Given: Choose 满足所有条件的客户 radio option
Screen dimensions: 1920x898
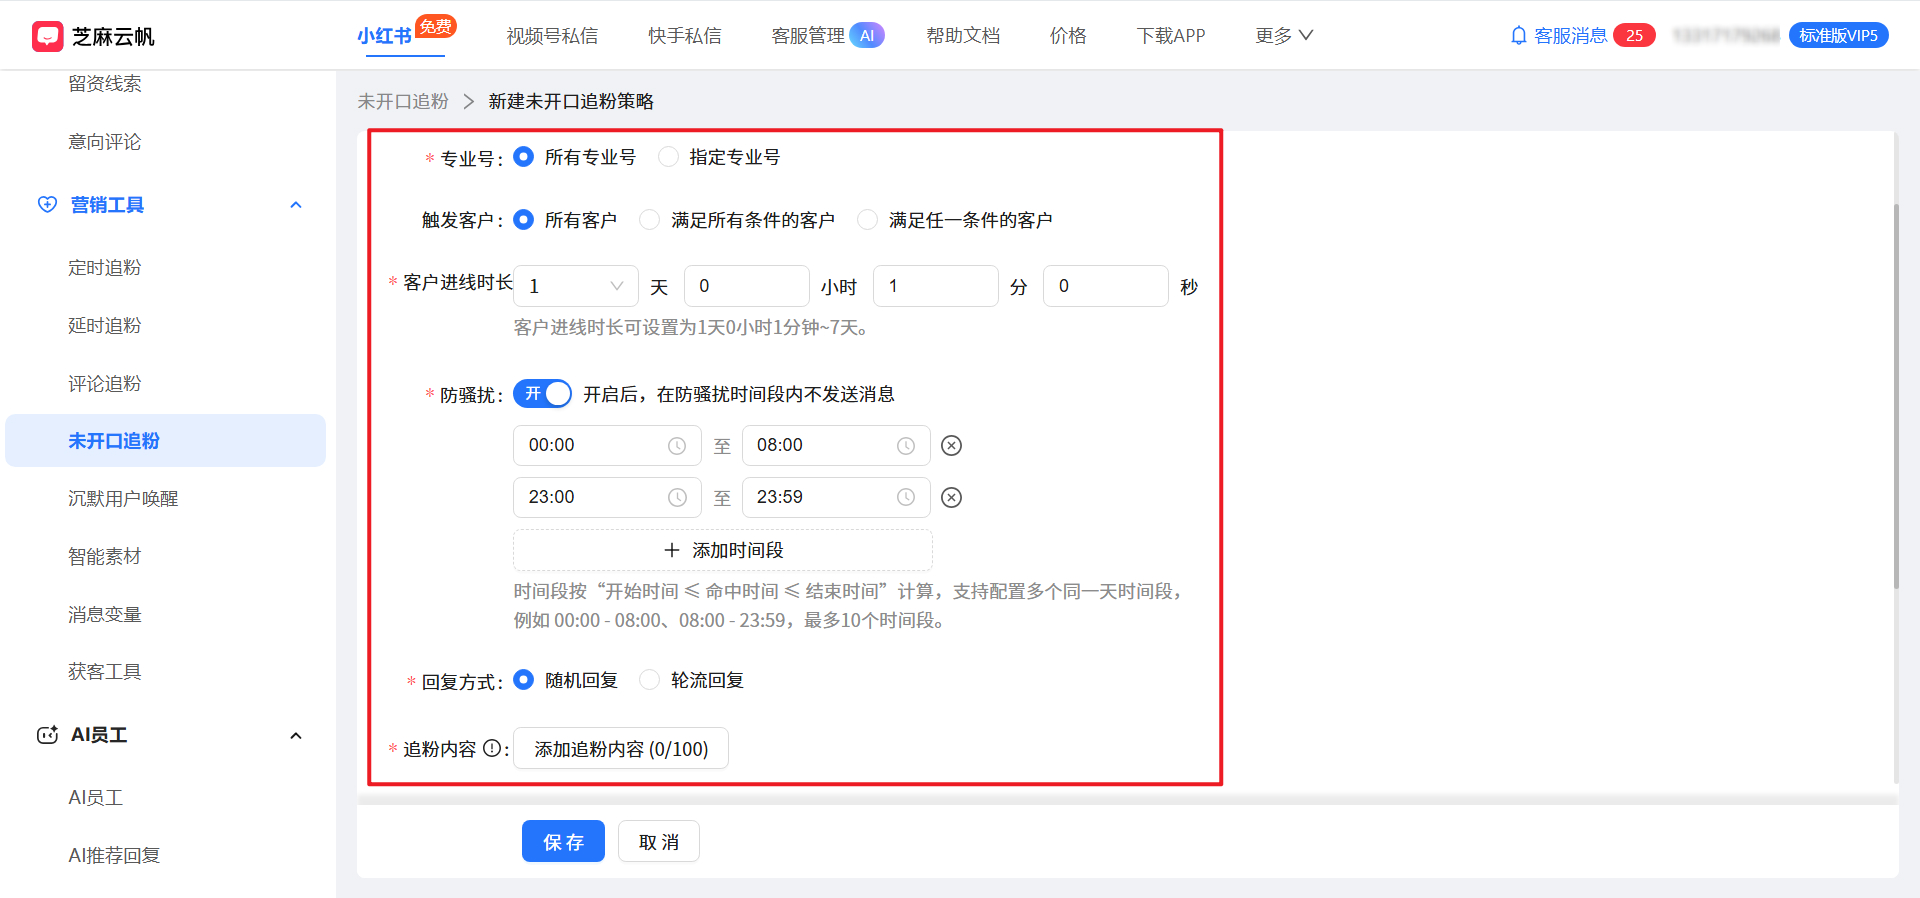Looking at the screenshot, I should pyautogui.click(x=650, y=220).
